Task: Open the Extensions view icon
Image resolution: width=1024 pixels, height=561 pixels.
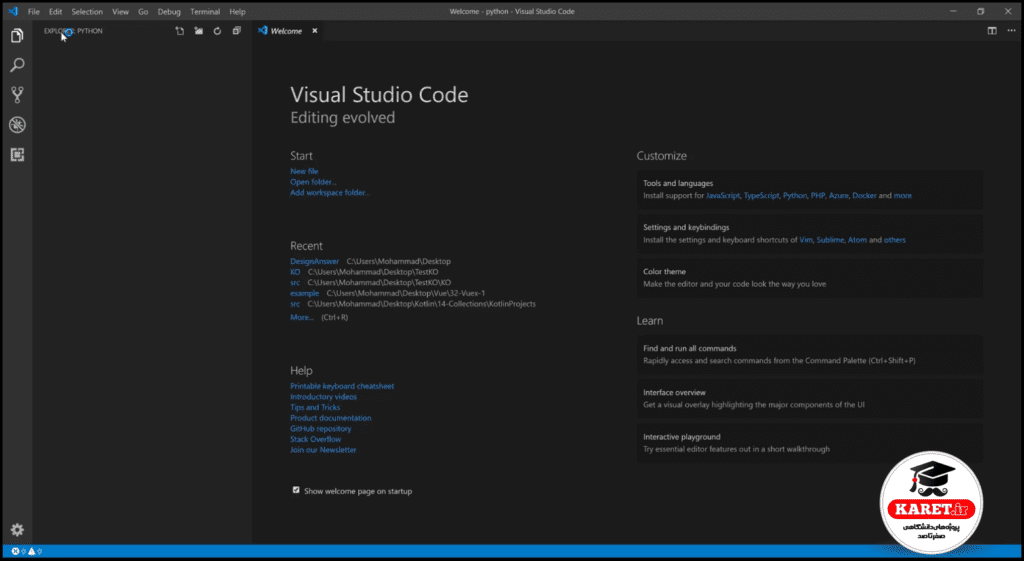Action: [17, 155]
